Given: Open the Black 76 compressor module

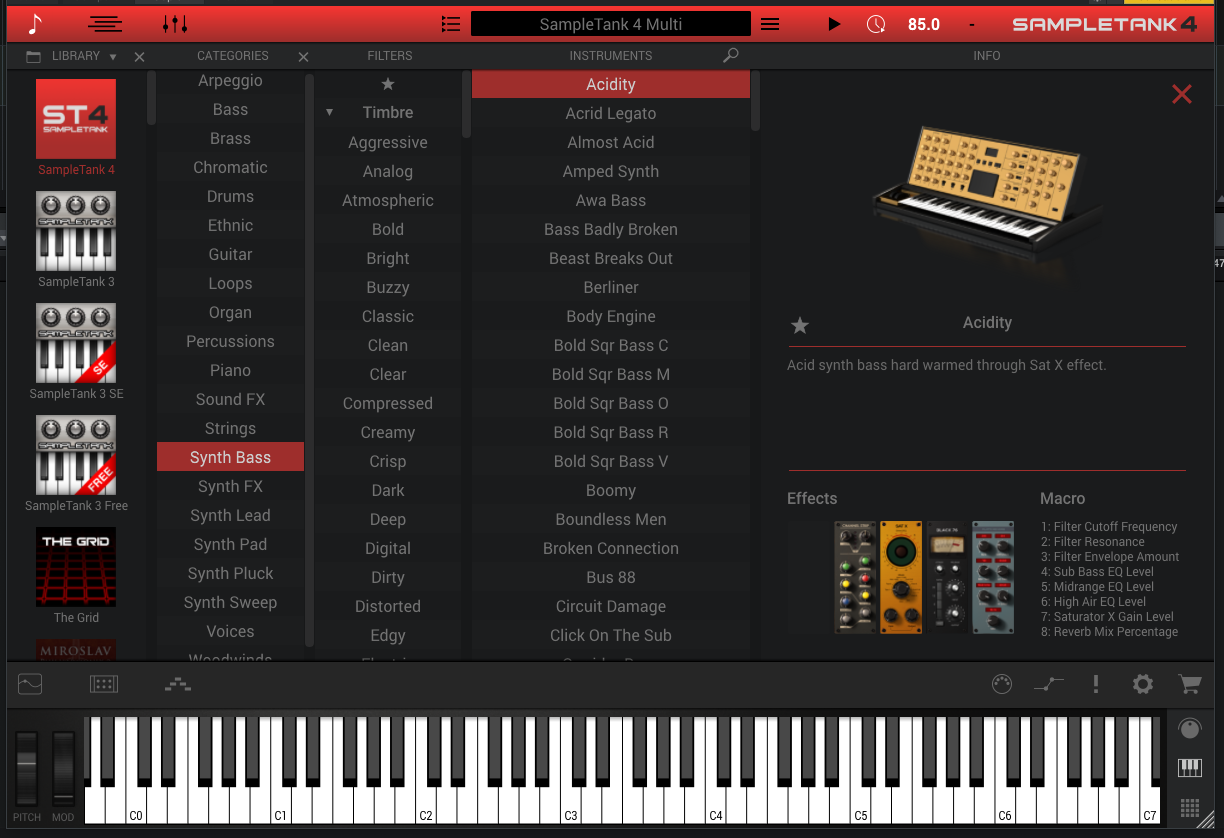Looking at the screenshot, I should pyautogui.click(x=947, y=577).
